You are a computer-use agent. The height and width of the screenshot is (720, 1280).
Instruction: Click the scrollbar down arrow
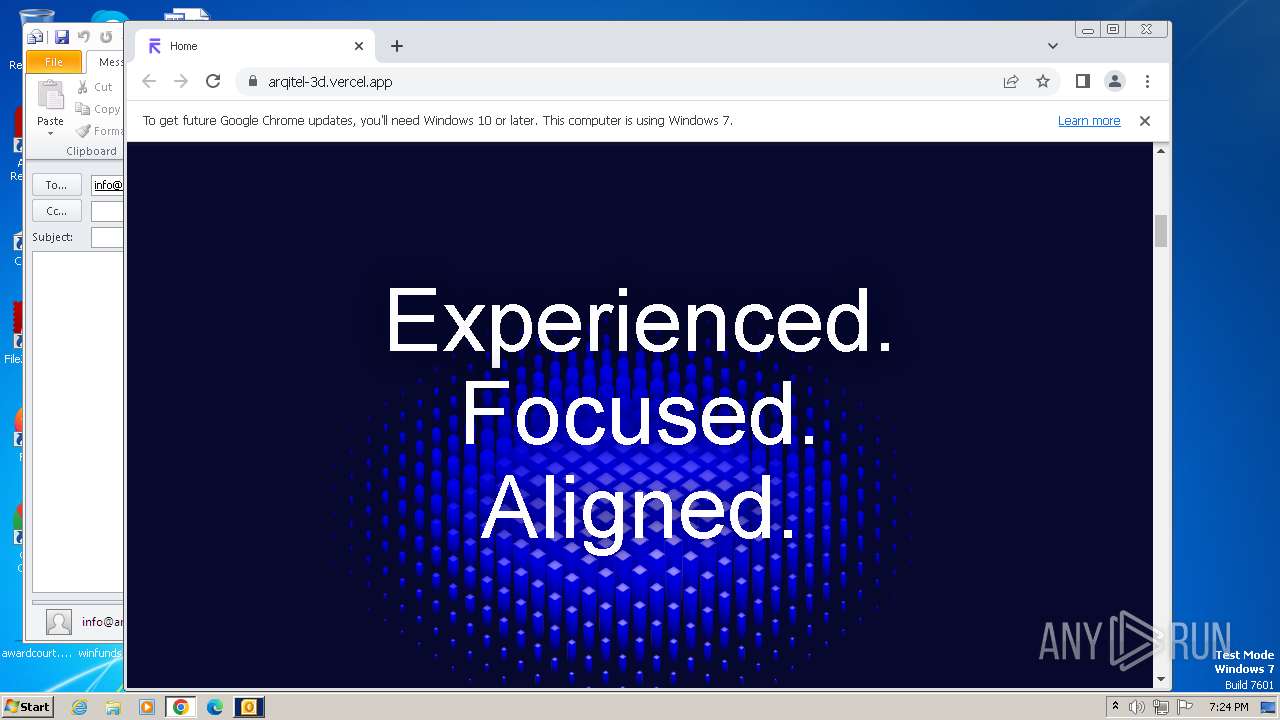point(1161,680)
